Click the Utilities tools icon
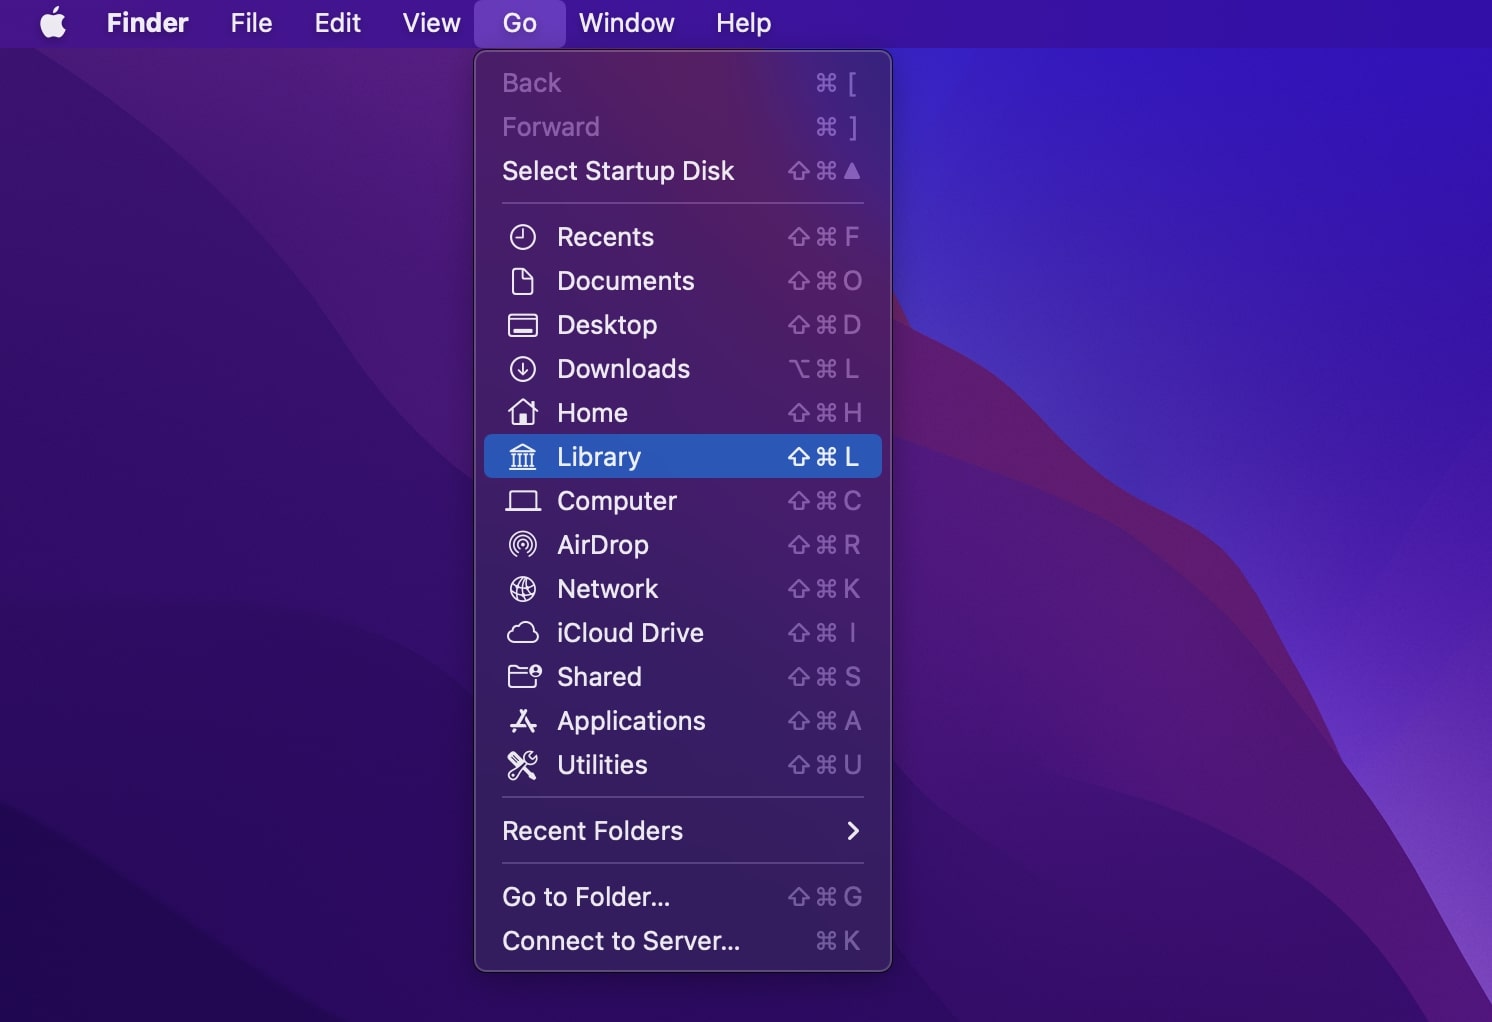Viewport: 1492px width, 1022px height. pos(523,765)
